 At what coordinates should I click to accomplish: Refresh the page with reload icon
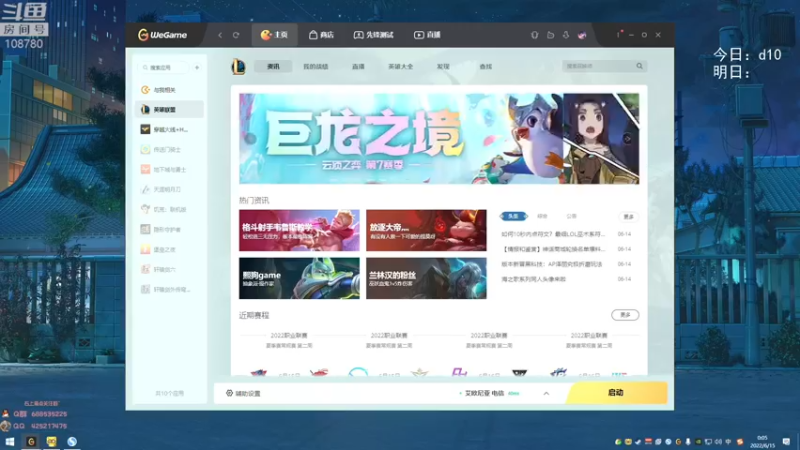(x=236, y=35)
